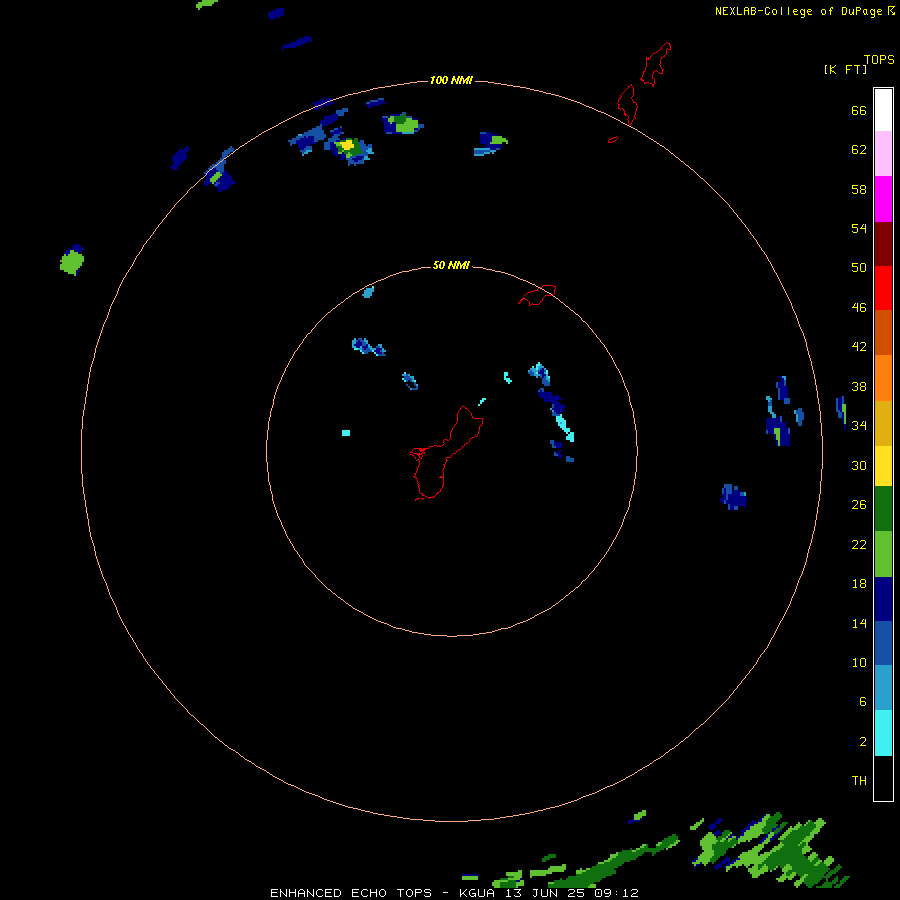Click the '26' legend value label
Viewport: 900px width, 900px height.
859,505
